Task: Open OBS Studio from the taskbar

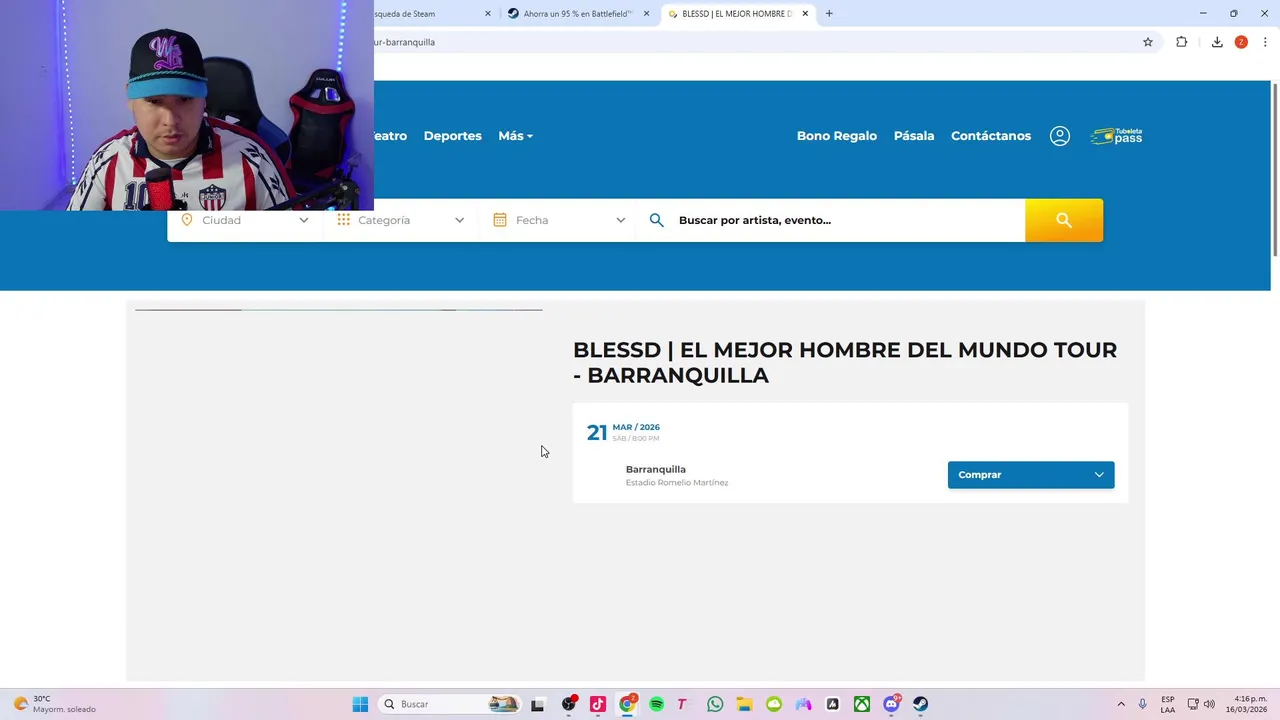Action: (x=569, y=704)
